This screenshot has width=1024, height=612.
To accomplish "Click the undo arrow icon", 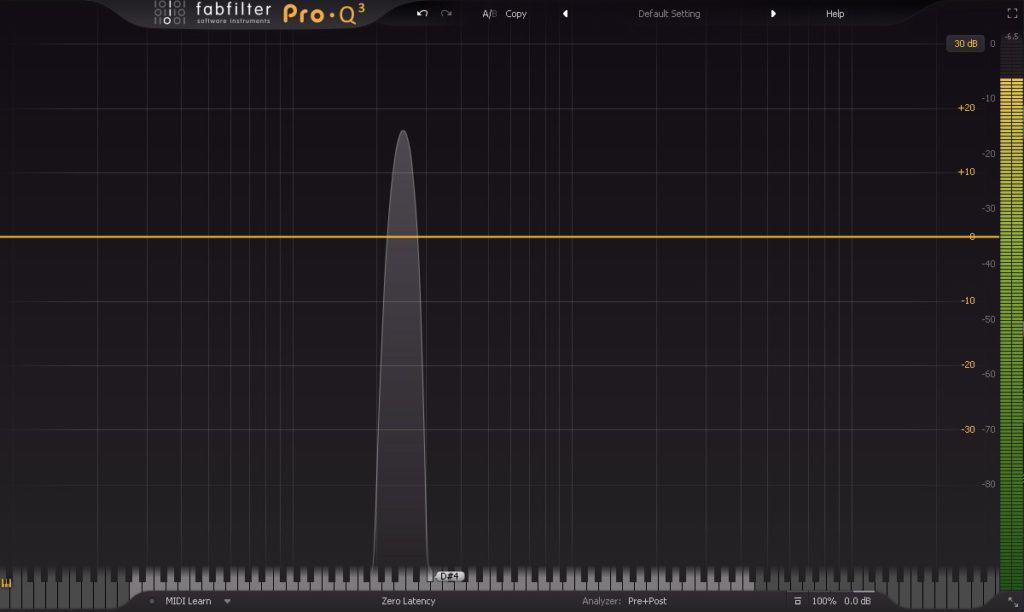I will 422,13.
